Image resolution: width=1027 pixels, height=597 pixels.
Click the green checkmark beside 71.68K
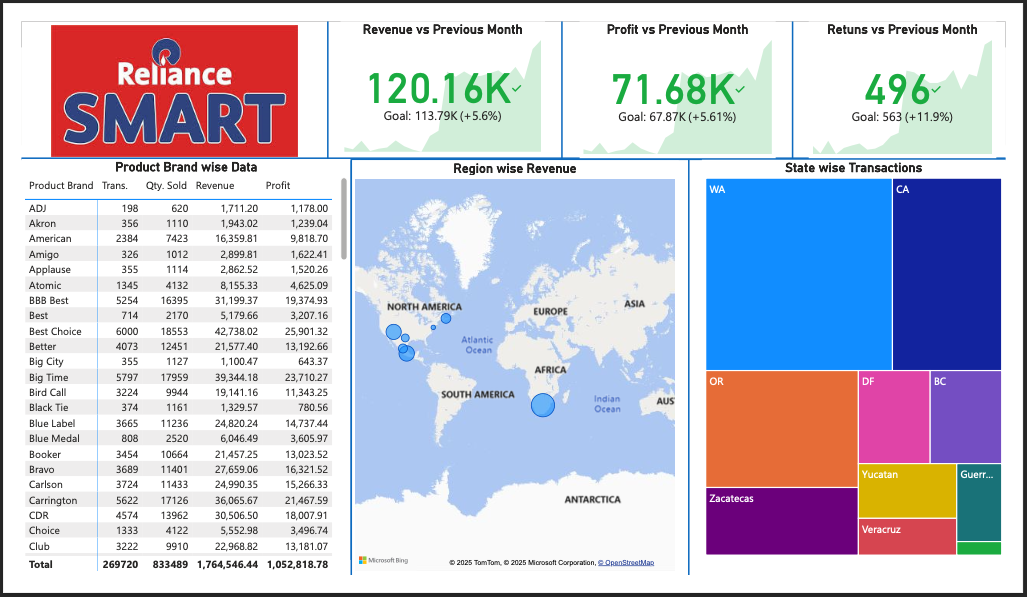pos(740,89)
